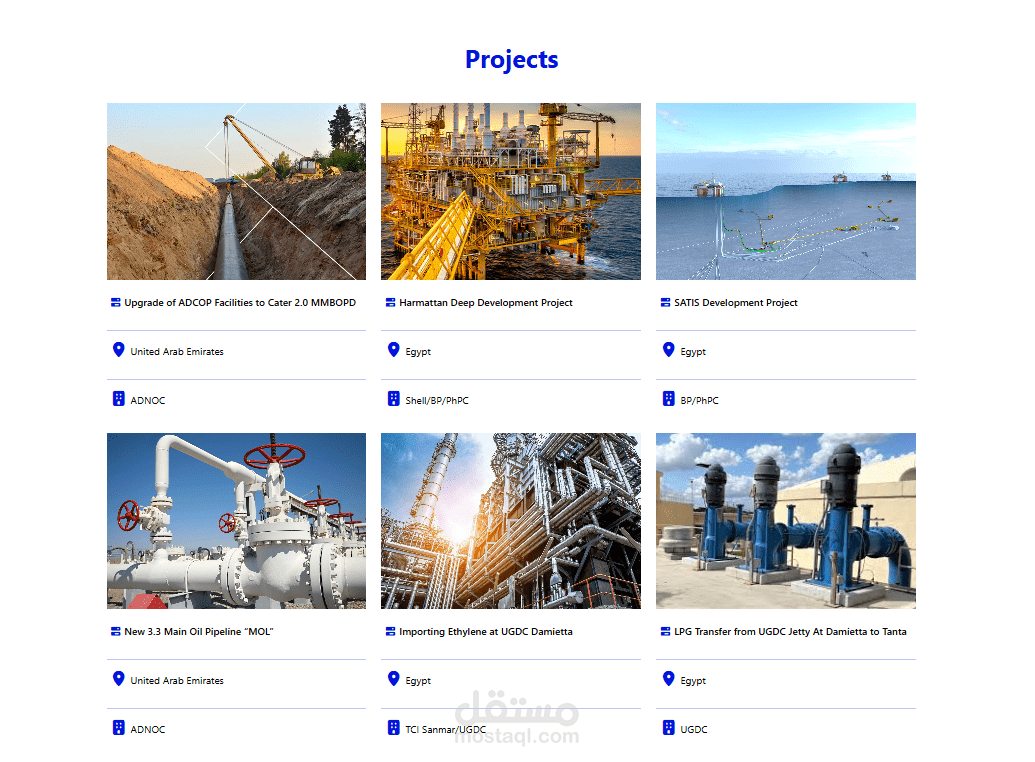
Task: Click ADNOC client text under MOL pipeline
Action: point(148,729)
